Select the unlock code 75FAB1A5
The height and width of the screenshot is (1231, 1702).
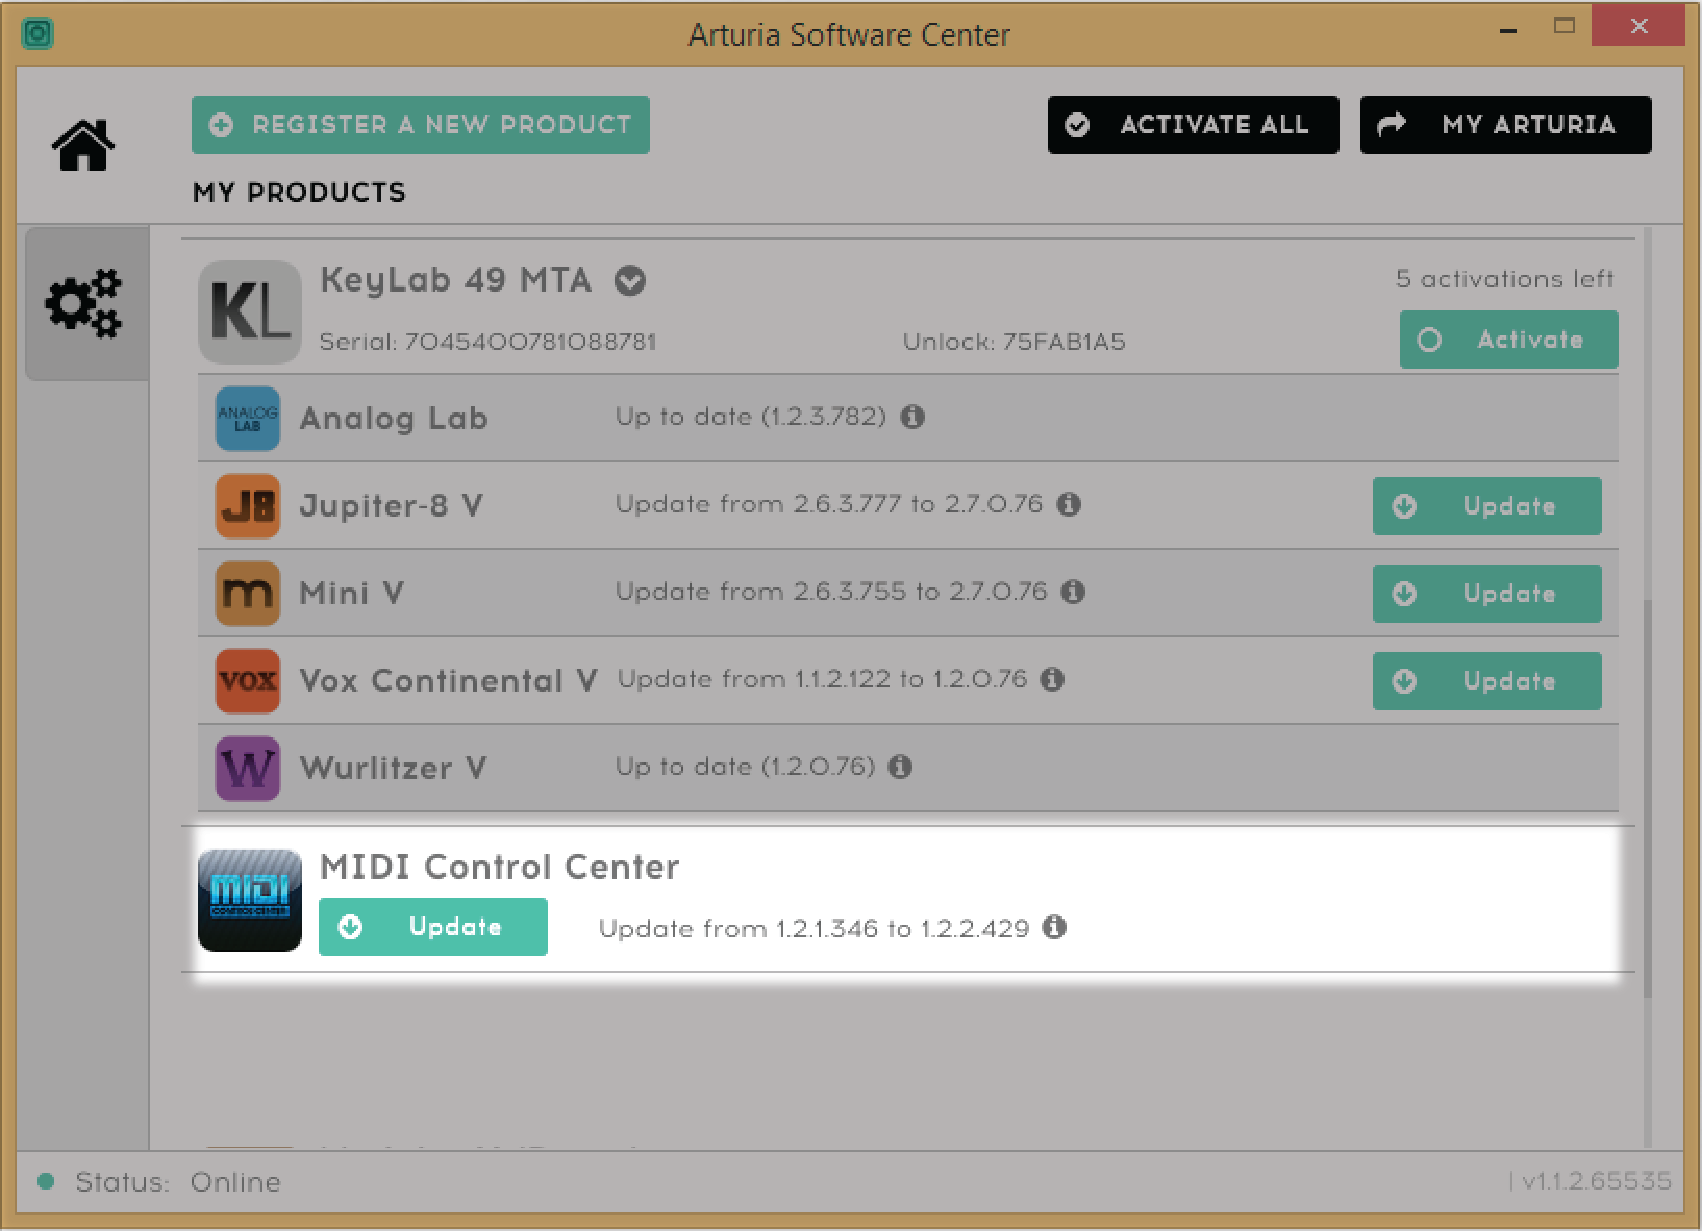click(1064, 342)
